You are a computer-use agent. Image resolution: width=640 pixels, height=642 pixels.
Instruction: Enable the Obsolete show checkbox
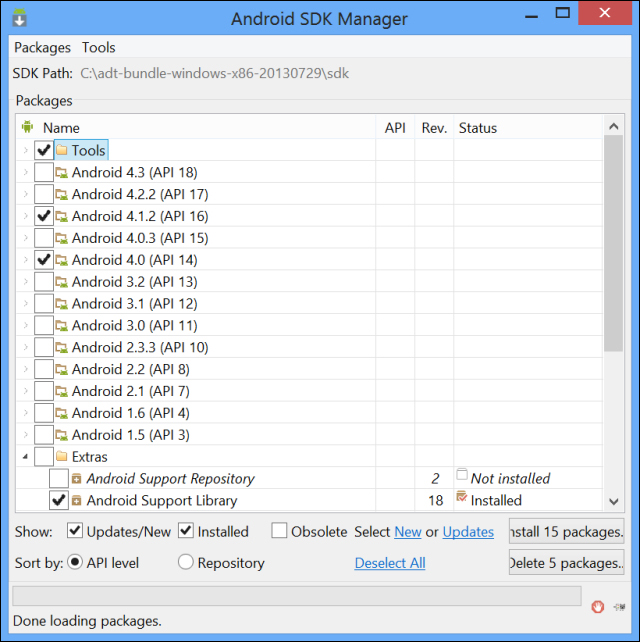click(279, 531)
